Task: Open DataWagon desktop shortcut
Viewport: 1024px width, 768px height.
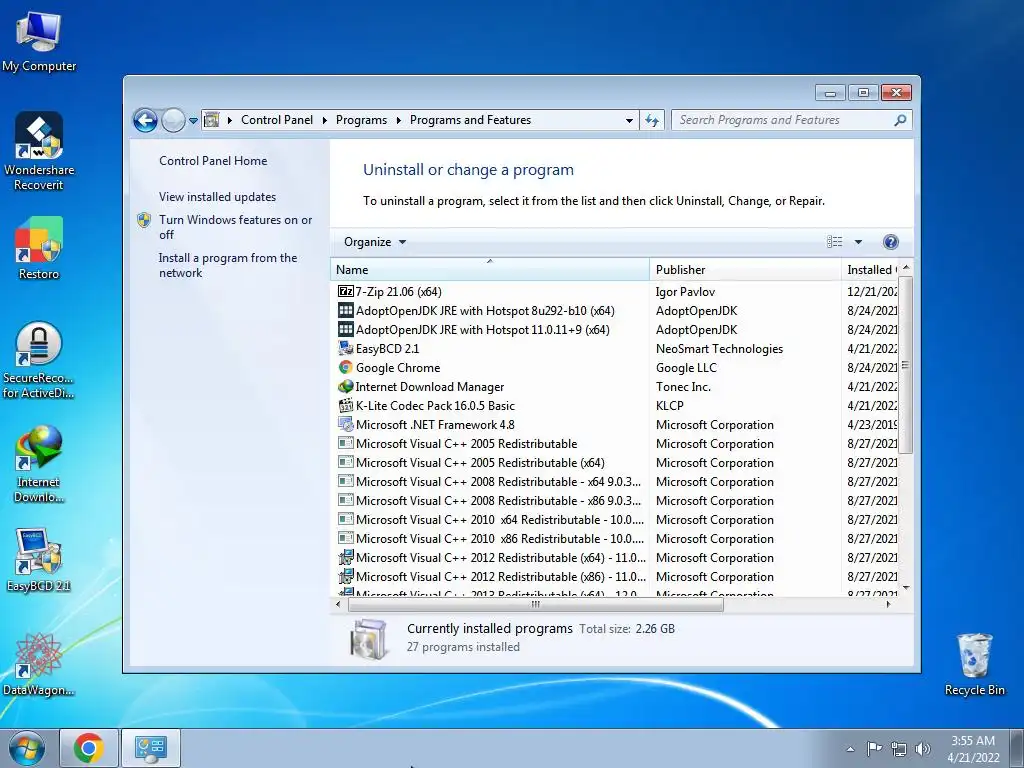Action: pos(39,664)
